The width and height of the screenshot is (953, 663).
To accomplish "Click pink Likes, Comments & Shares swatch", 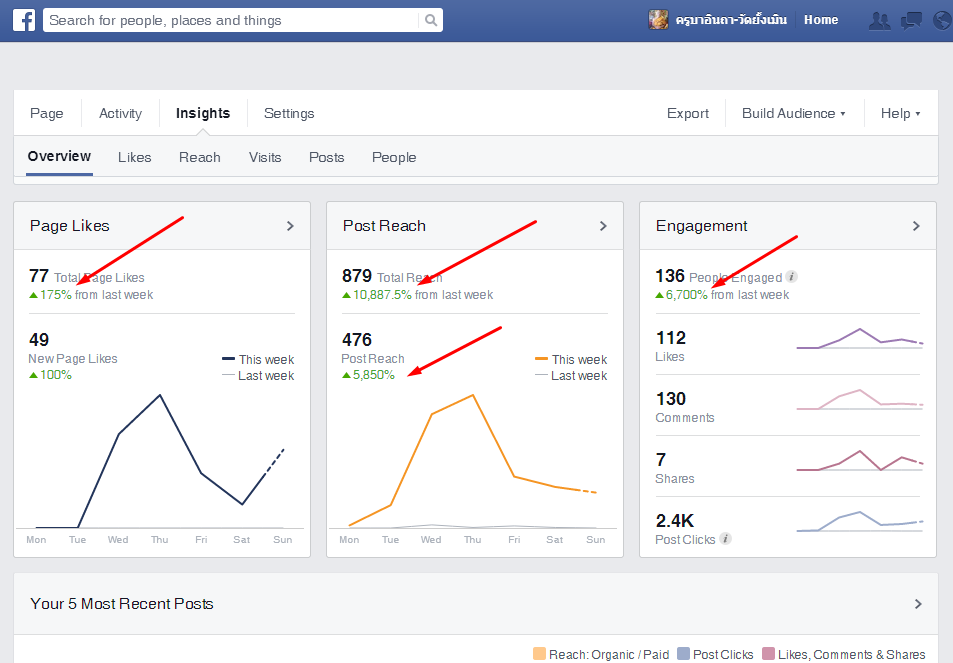I will click(x=768, y=654).
